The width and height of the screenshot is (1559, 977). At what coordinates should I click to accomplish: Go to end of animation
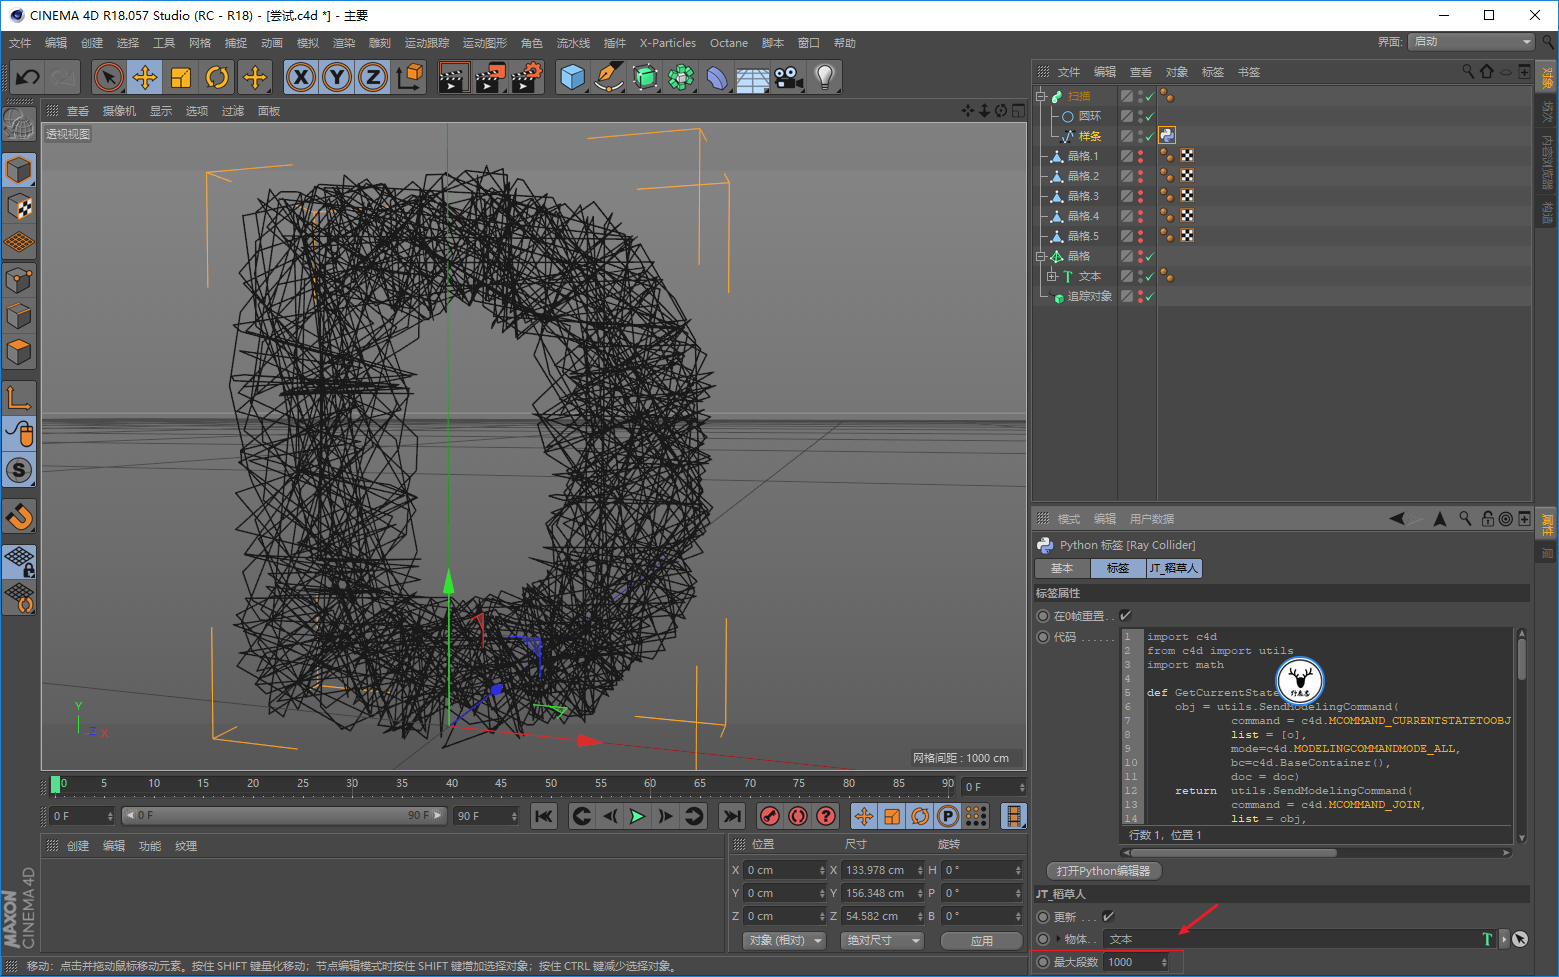click(x=732, y=816)
